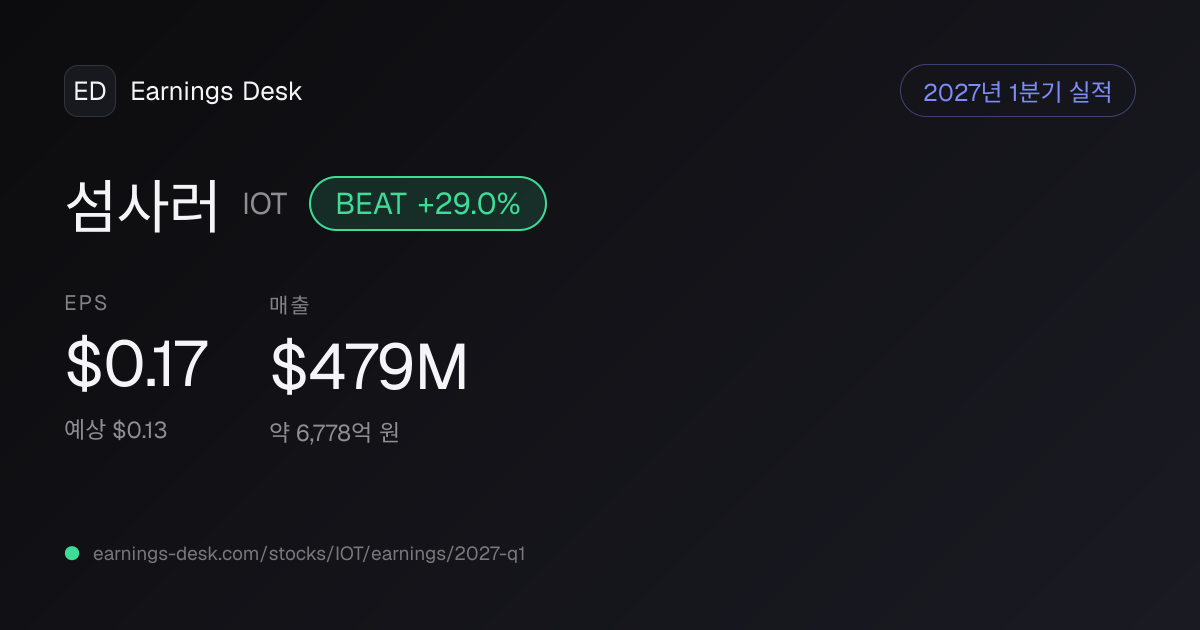Click the 예상 $0.13 estimate text

[116, 430]
